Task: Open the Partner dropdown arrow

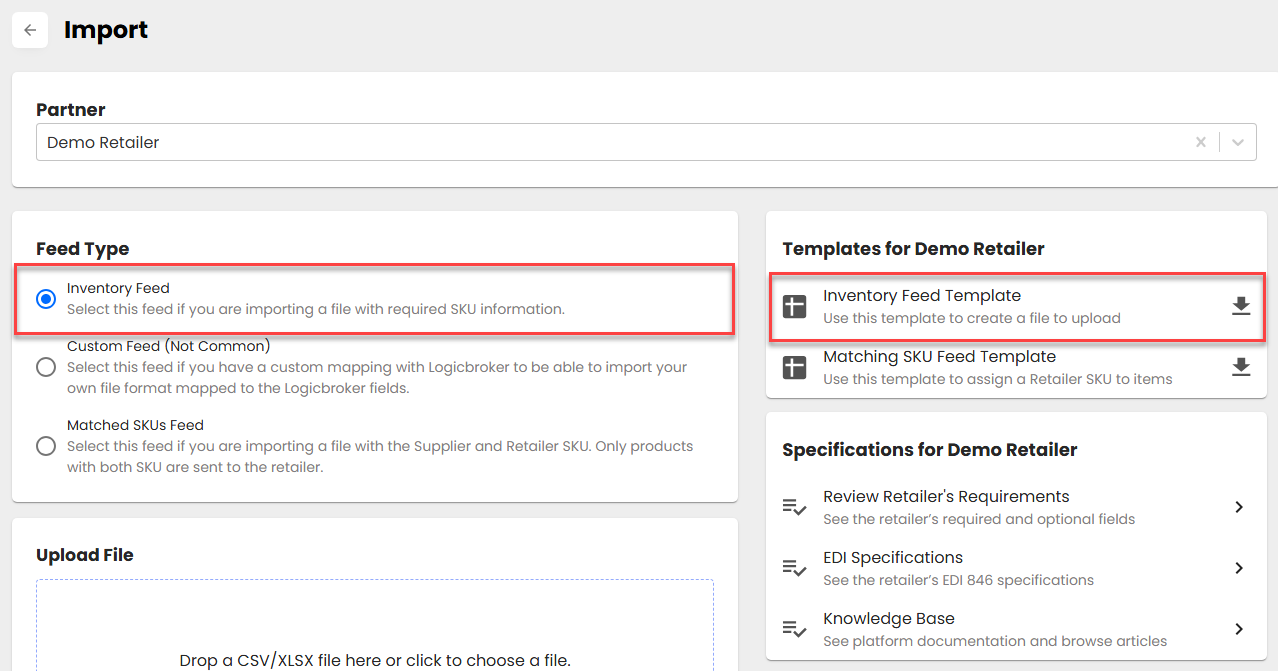Action: (1238, 142)
